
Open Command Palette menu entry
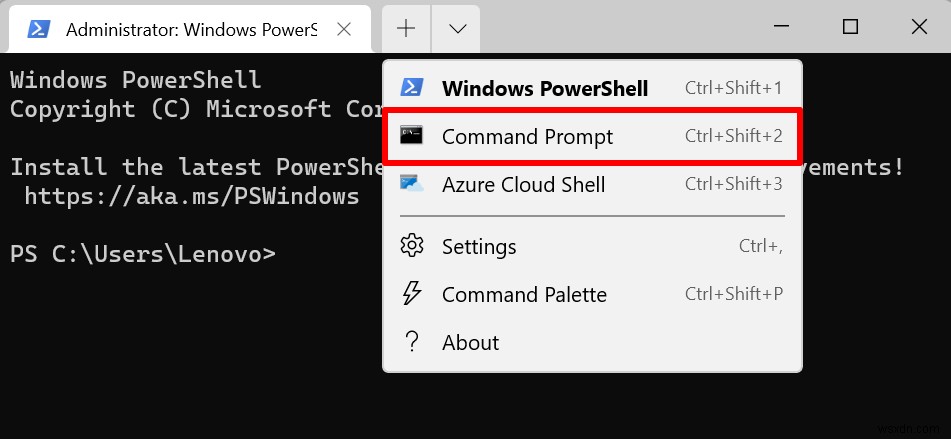click(524, 294)
